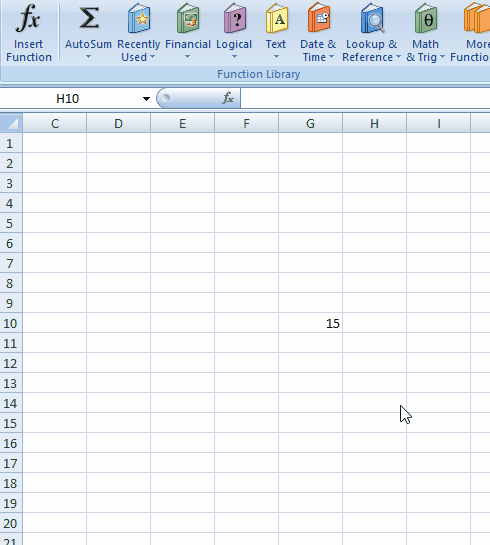The image size is (490, 545).
Task: Open the Logical functions book icon
Action: 235,18
